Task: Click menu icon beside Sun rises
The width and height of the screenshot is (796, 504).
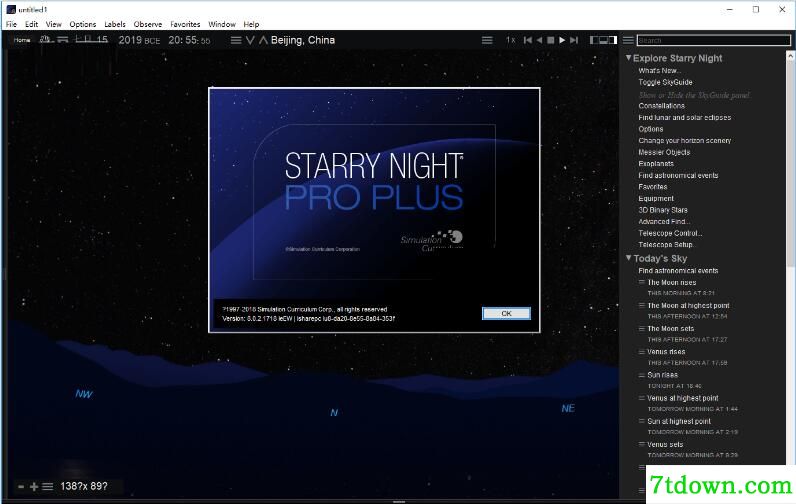Action: tap(642, 375)
